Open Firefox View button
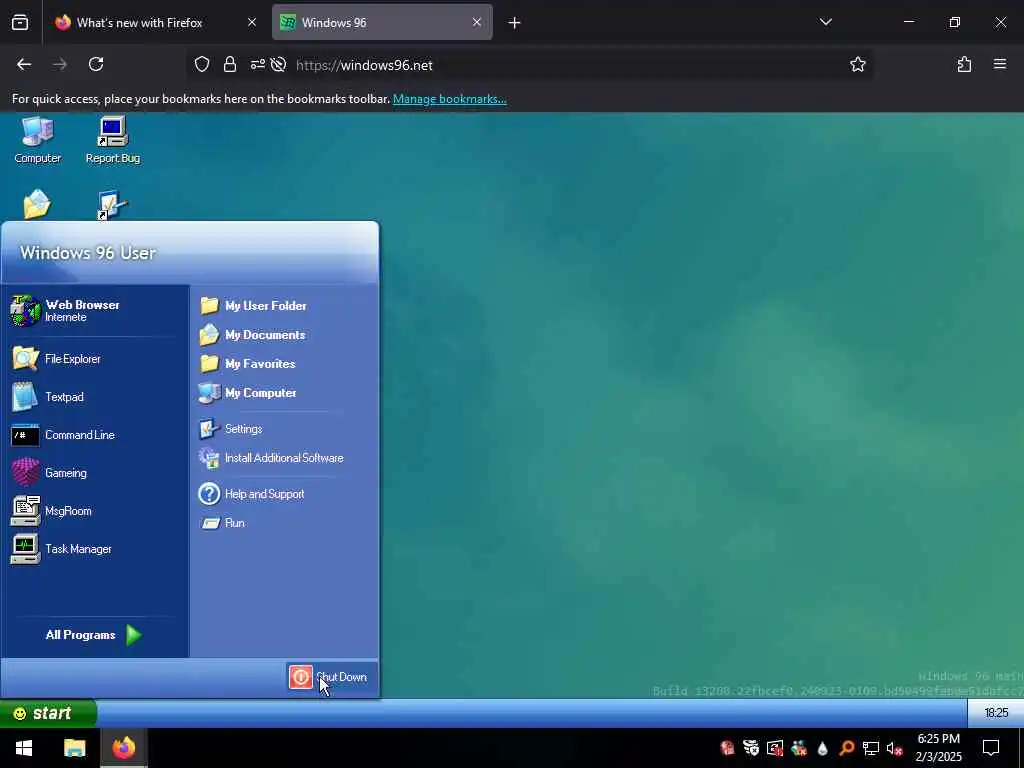1024x768 pixels. [20, 23]
